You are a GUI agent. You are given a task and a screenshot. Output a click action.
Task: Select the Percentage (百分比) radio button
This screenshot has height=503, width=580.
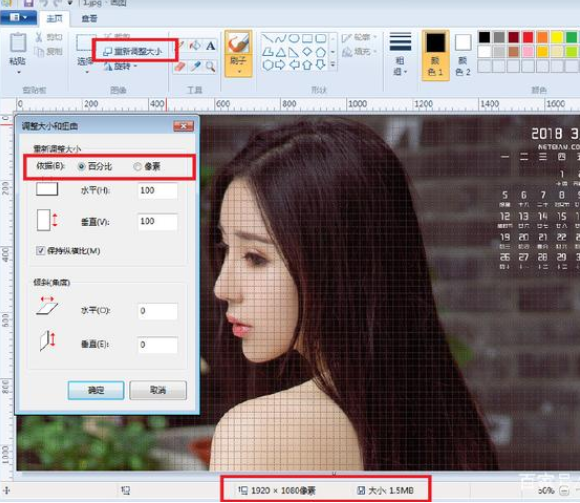point(82,167)
